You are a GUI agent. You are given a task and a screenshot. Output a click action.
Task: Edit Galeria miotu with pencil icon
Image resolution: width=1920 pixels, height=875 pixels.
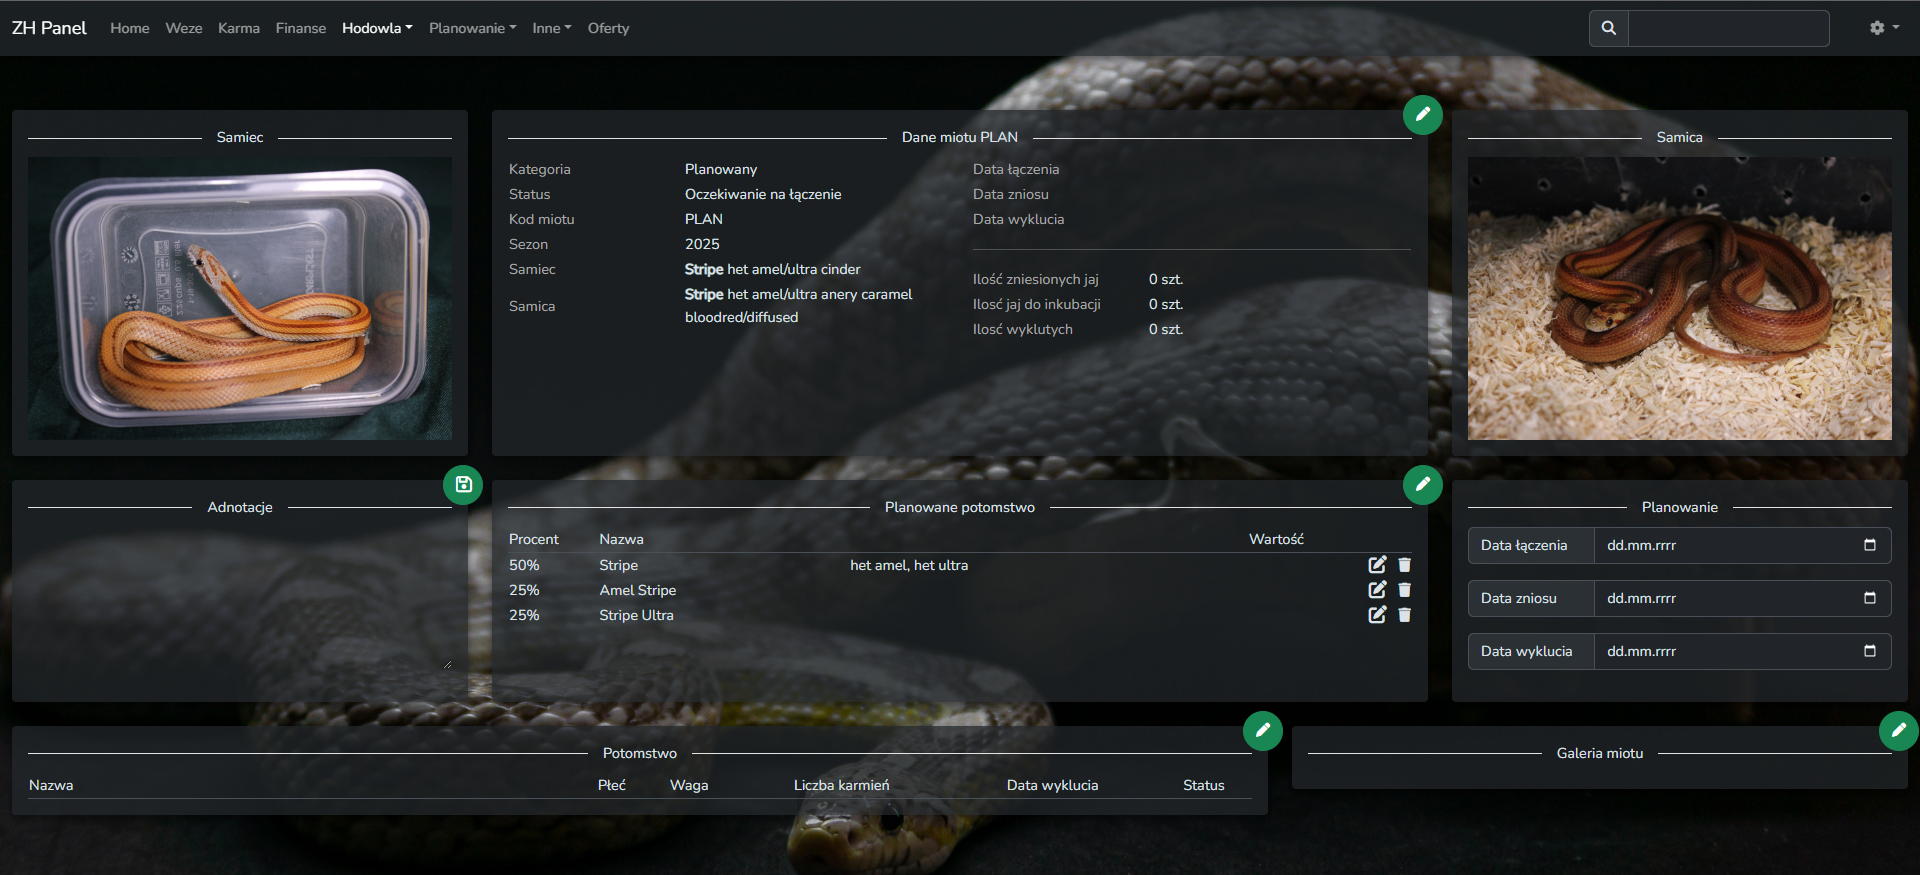[x=1898, y=730]
